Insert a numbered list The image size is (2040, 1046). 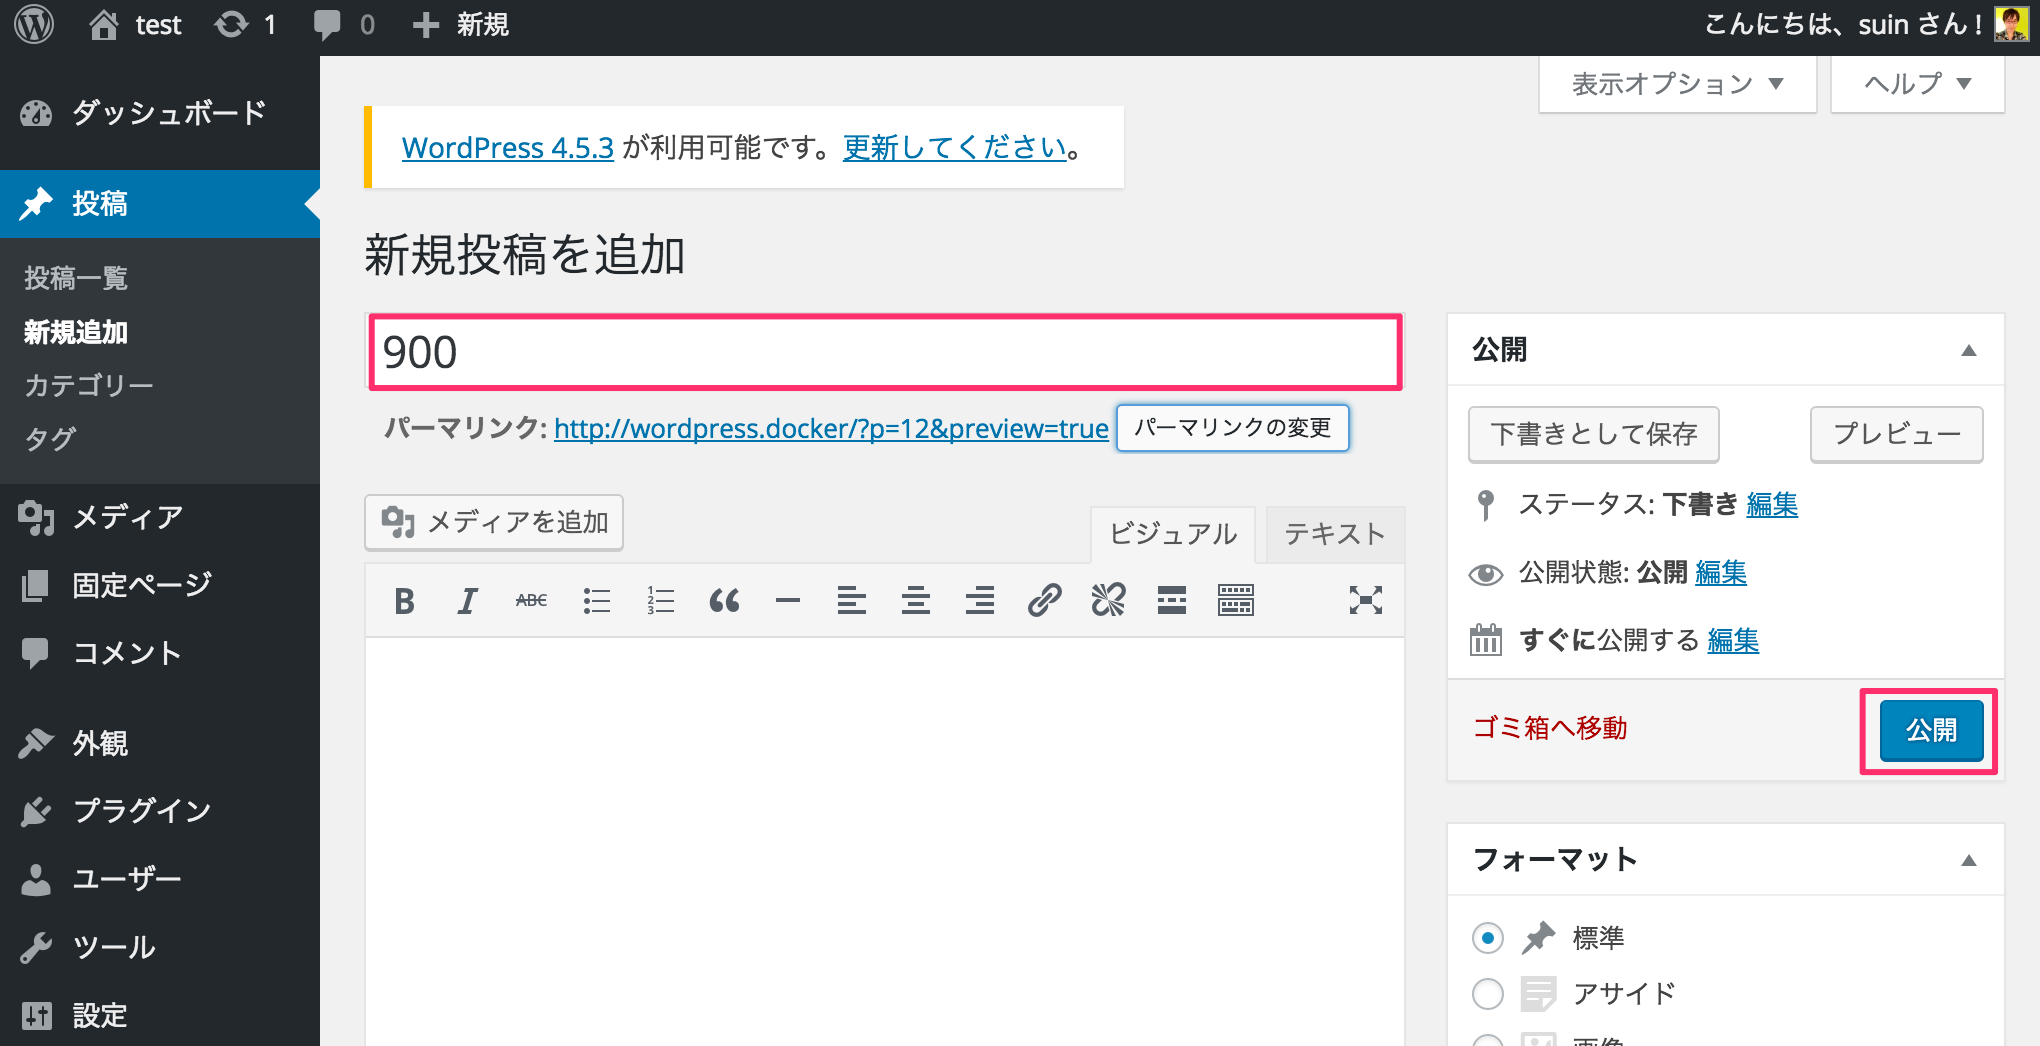click(x=660, y=601)
